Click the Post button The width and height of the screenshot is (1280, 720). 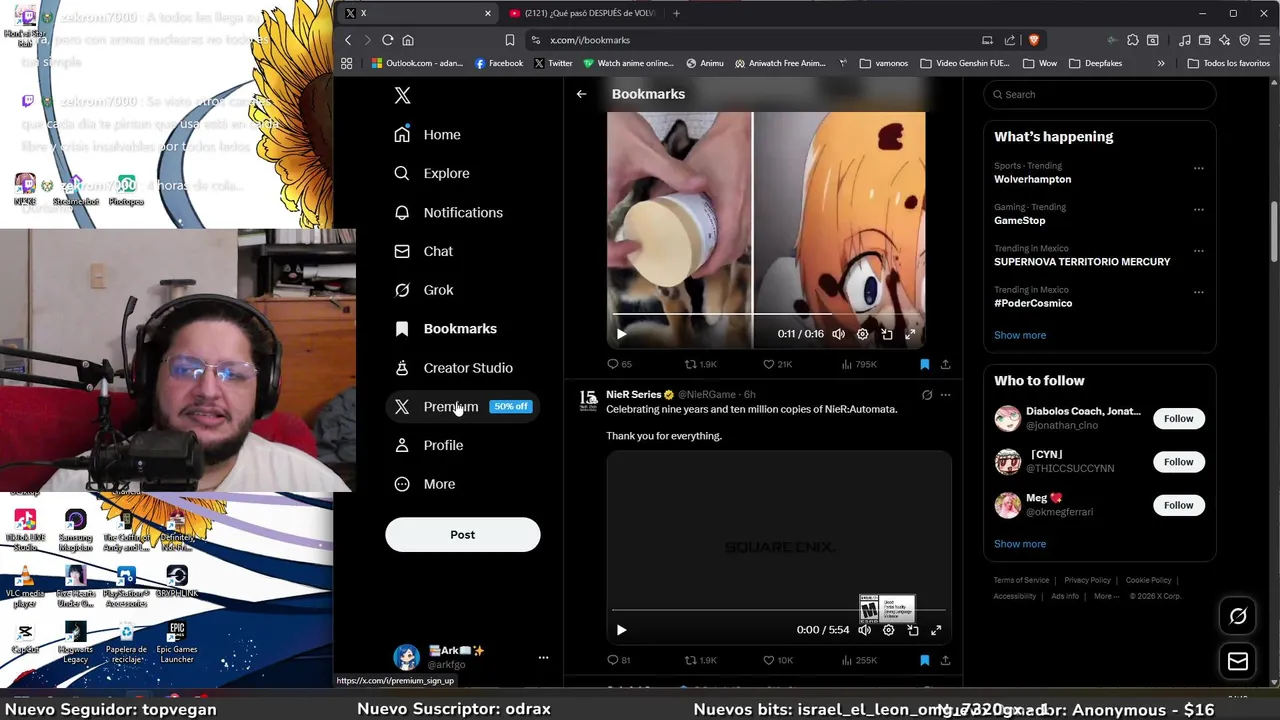coord(463,535)
